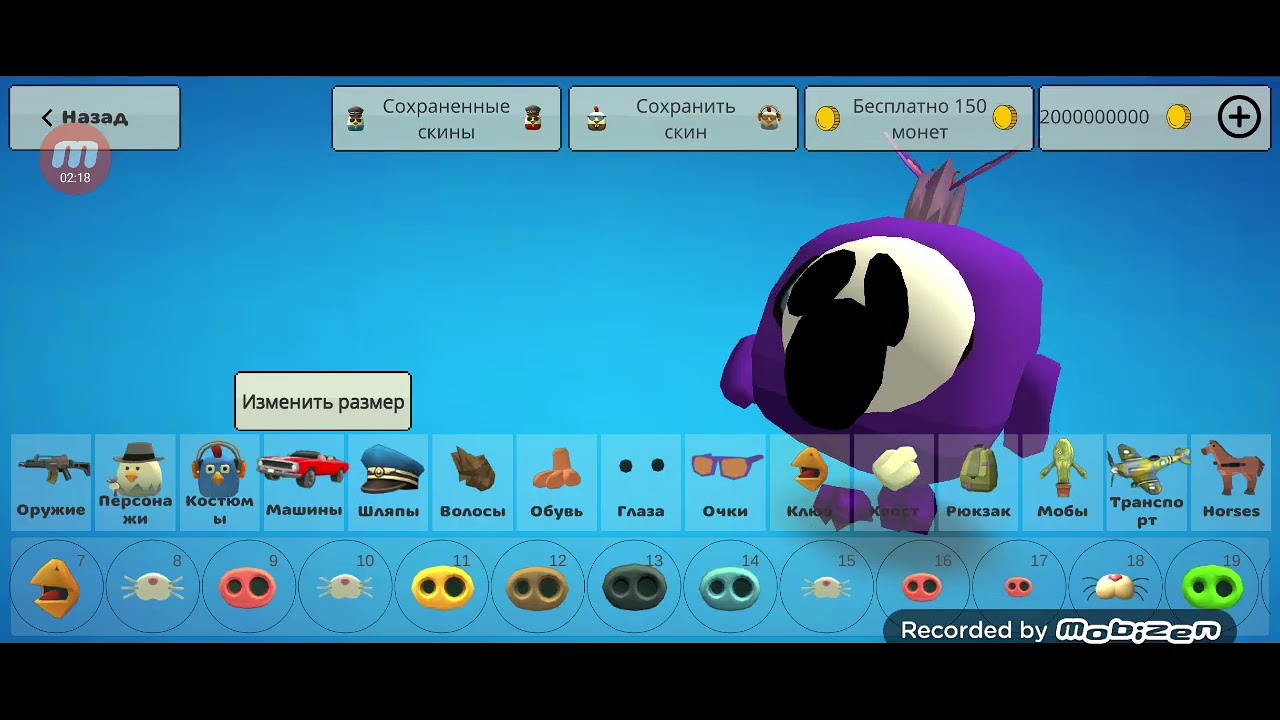Click Сохранить скин to save skin
The height and width of the screenshot is (720, 1280).
(683, 118)
